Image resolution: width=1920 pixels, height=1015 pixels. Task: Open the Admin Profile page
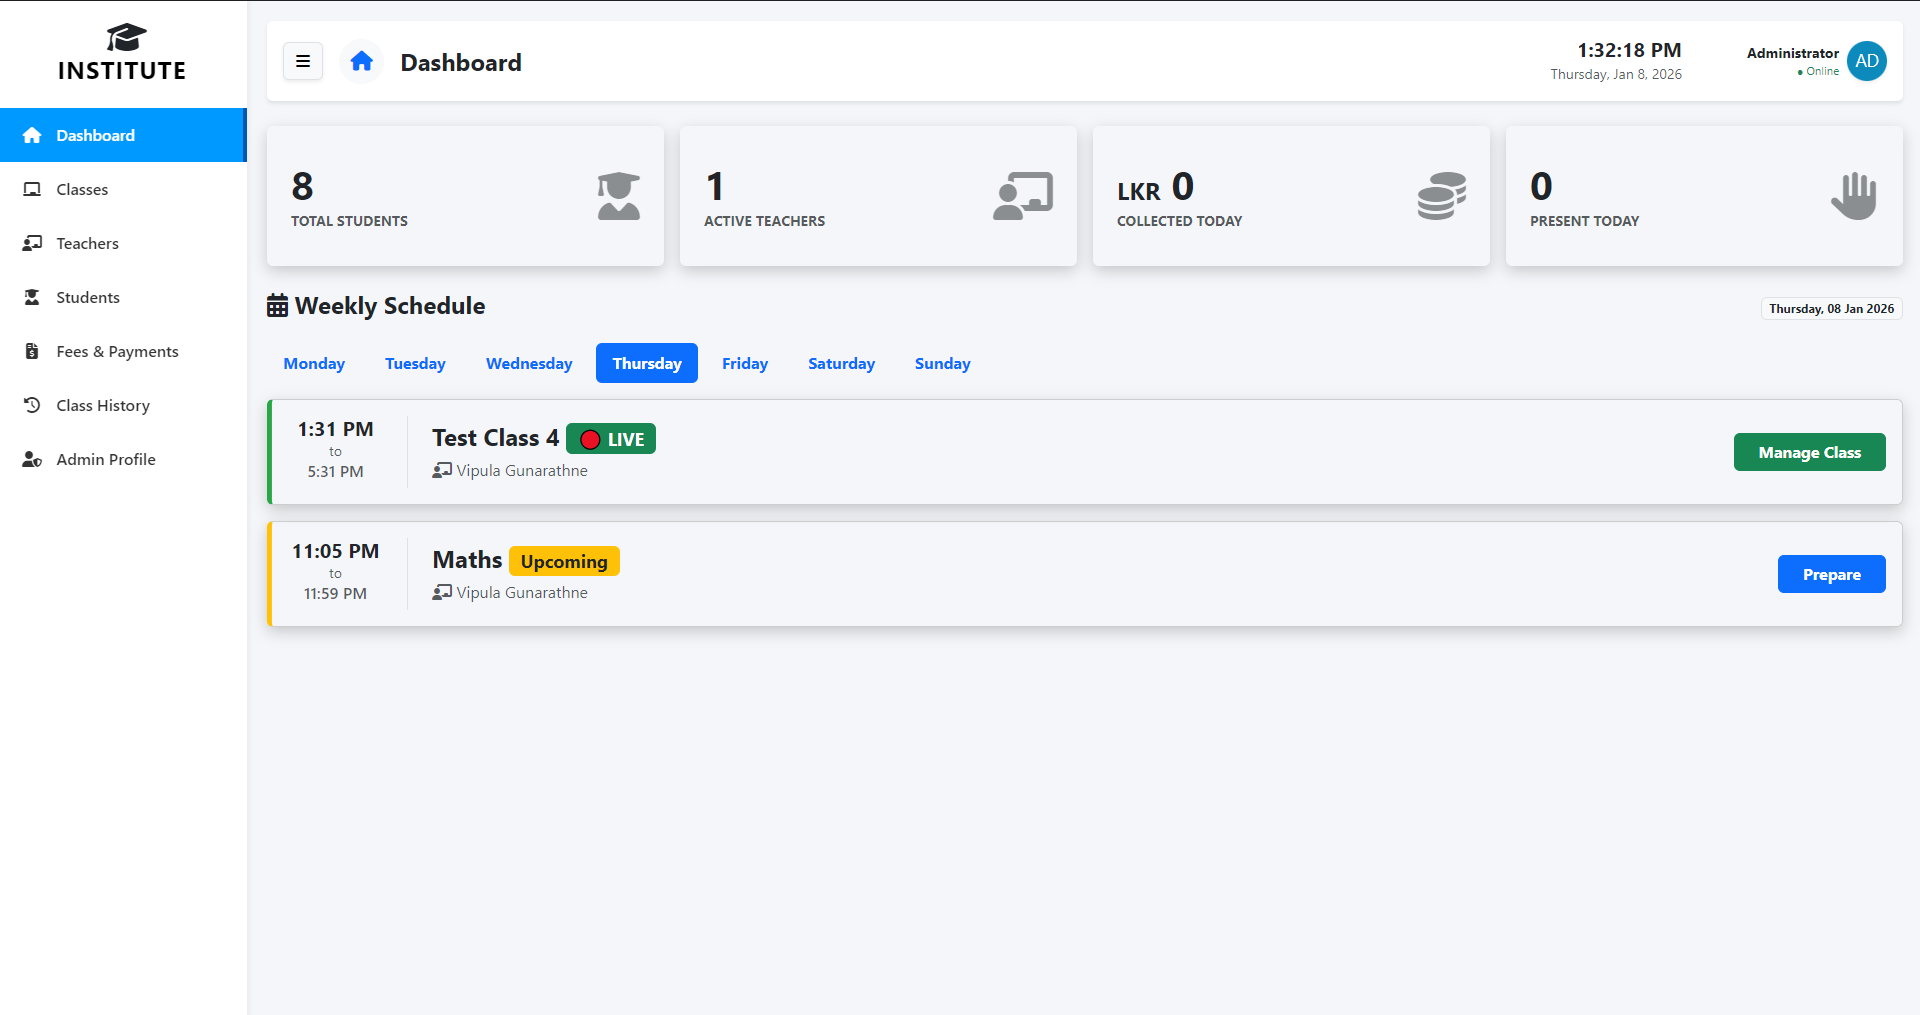(x=106, y=459)
